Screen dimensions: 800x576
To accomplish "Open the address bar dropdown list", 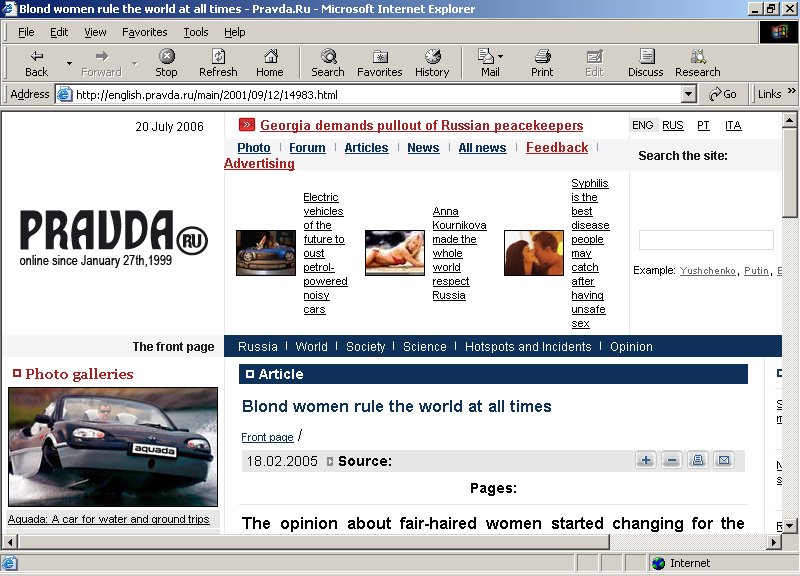I will 689,94.
